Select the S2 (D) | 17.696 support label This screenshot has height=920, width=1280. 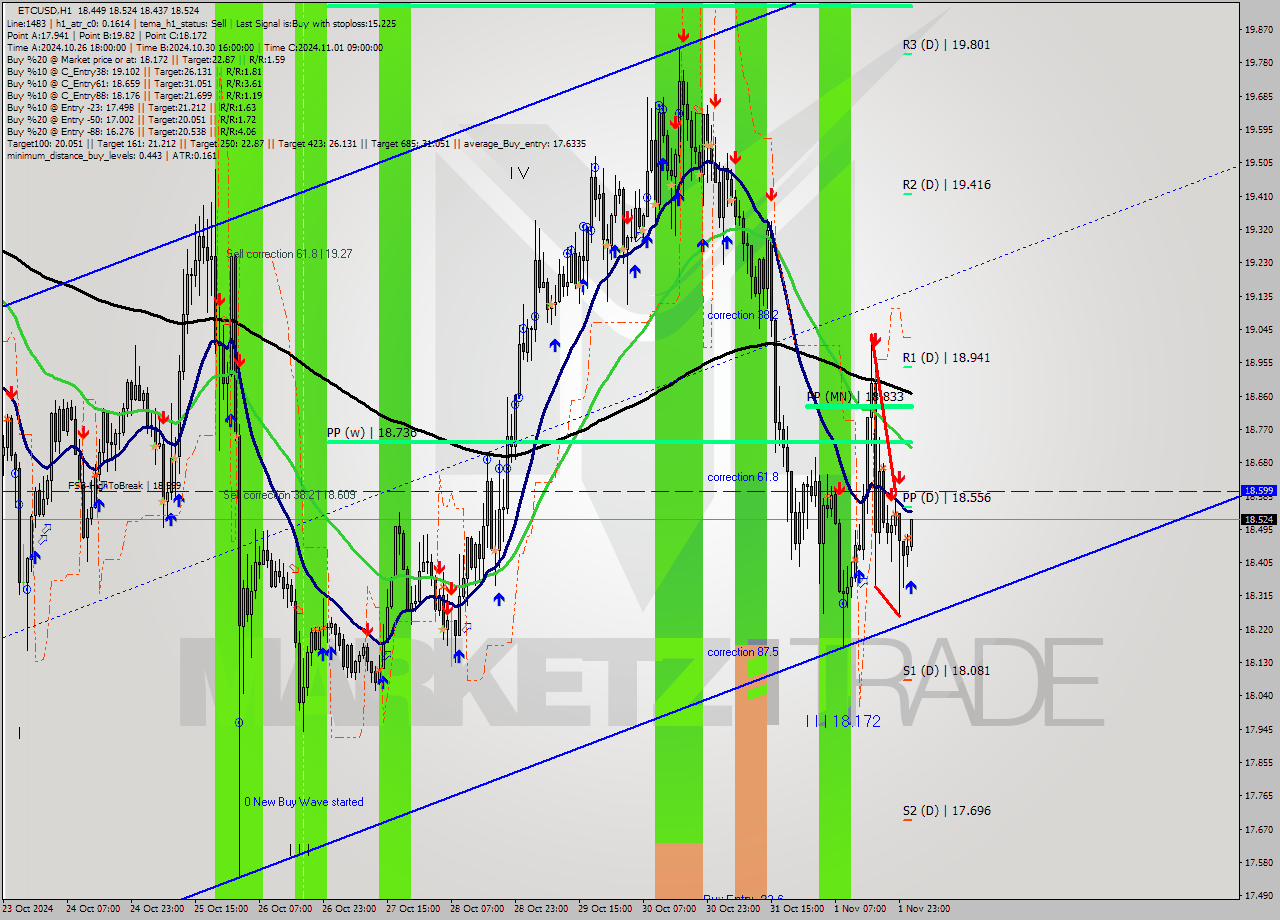point(946,810)
